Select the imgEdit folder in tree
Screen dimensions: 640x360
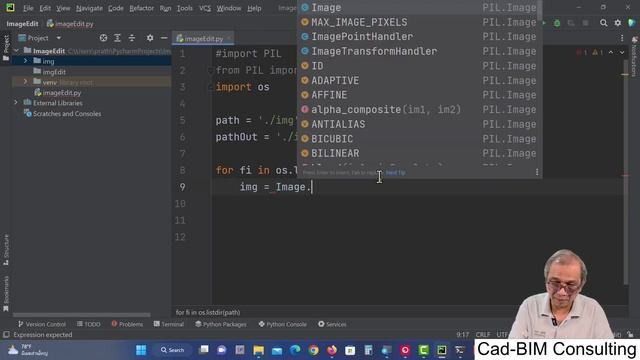point(54,72)
